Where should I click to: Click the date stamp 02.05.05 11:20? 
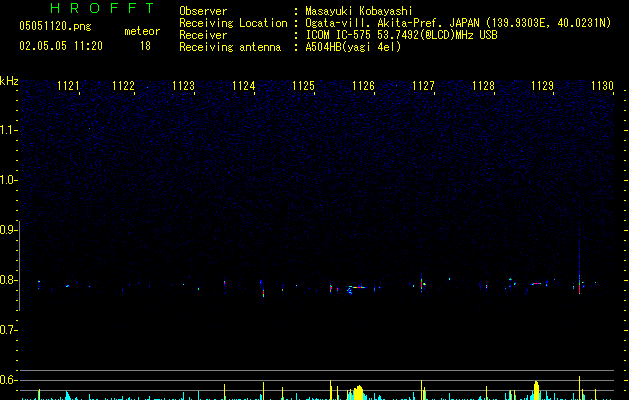(x=61, y=46)
